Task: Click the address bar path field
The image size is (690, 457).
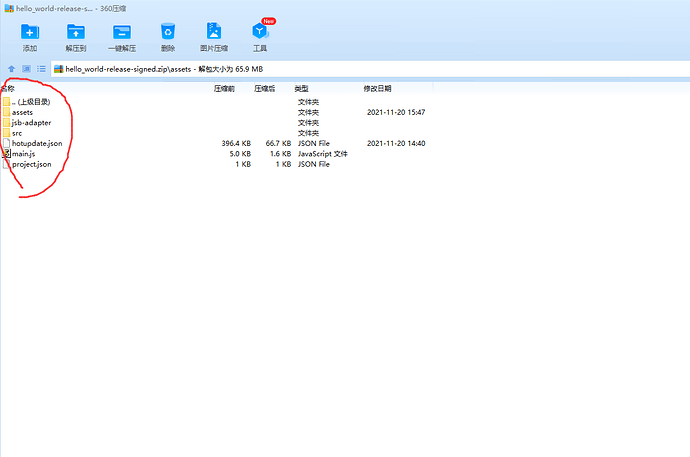Action: pyautogui.click(x=370, y=69)
